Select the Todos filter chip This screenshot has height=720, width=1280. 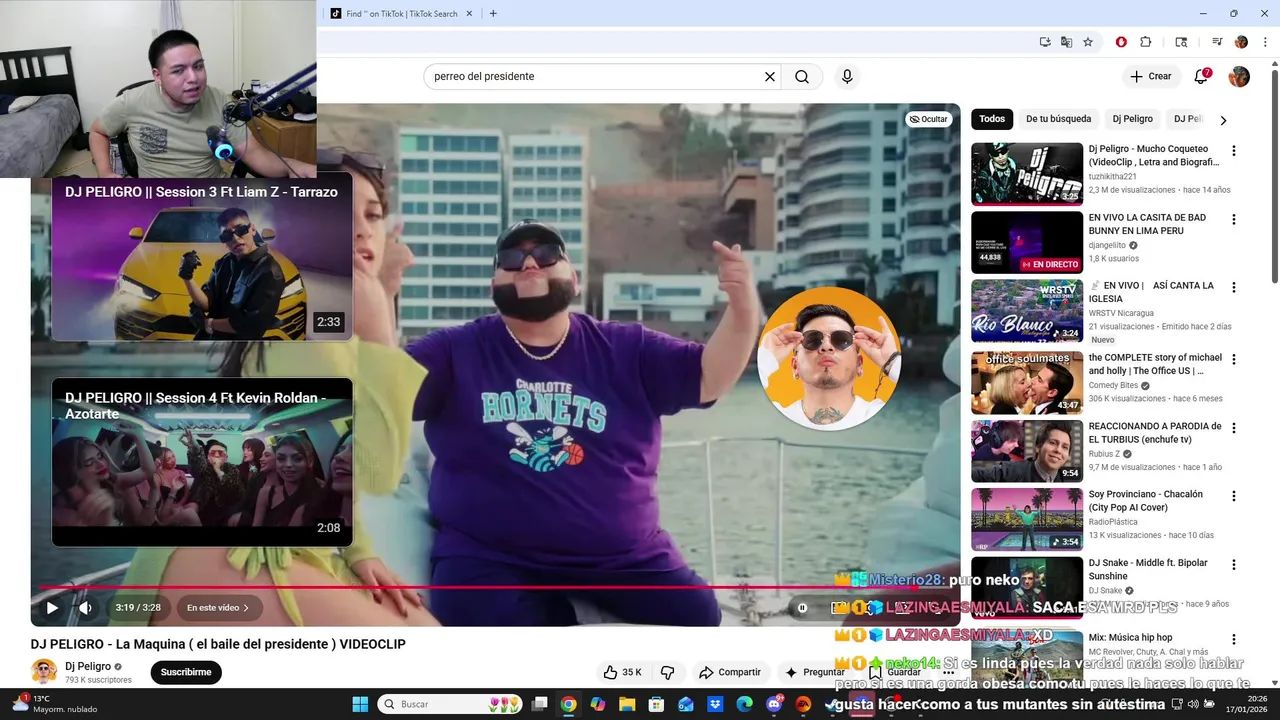tap(992, 119)
